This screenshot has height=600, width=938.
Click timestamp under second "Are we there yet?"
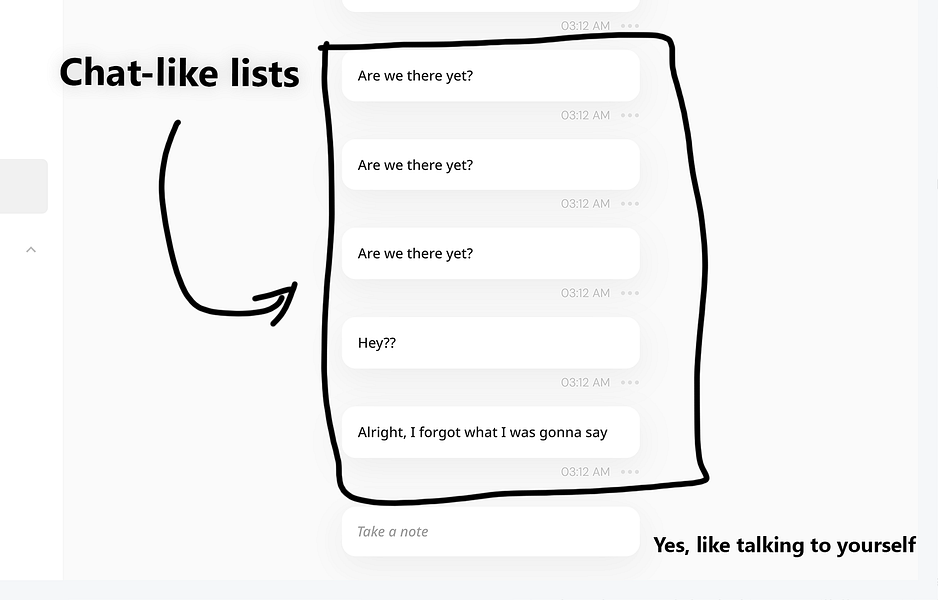click(585, 204)
